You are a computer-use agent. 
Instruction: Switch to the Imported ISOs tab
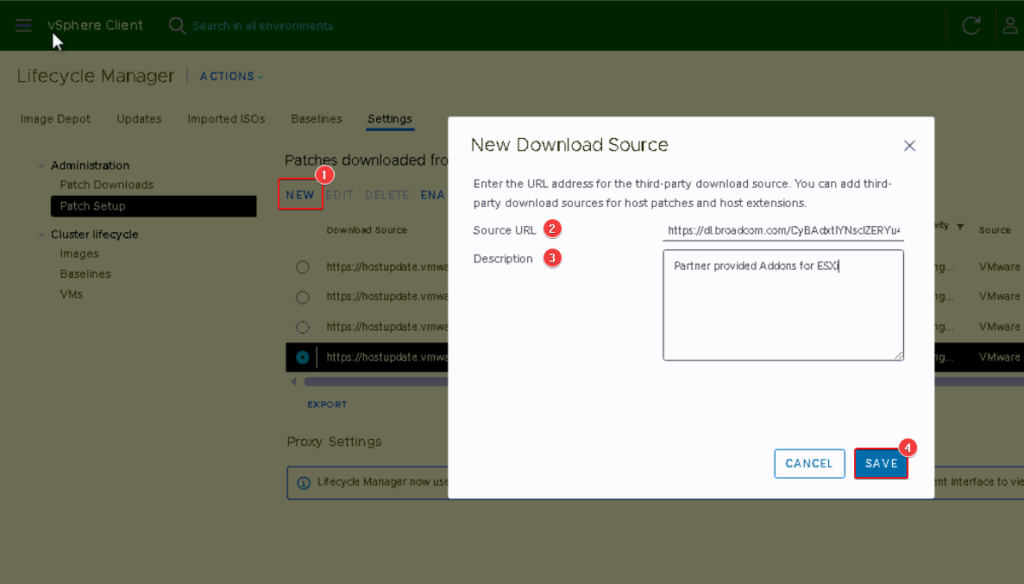point(226,119)
